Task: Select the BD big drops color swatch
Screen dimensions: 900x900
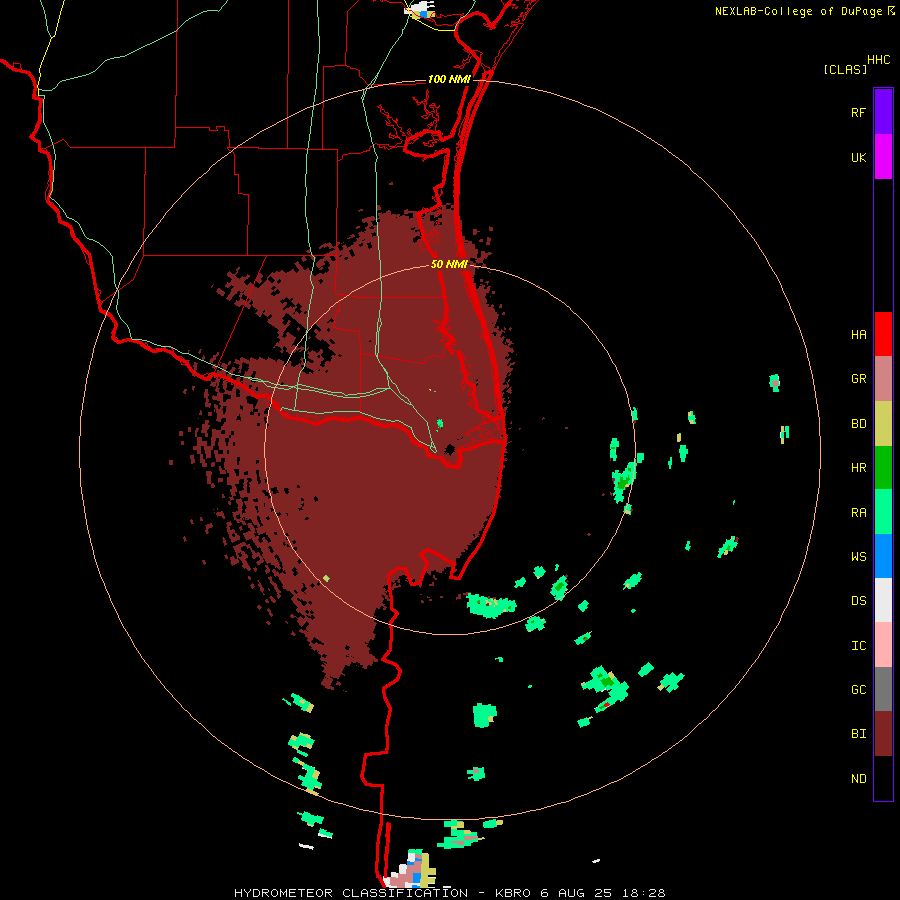Action: pos(883,424)
